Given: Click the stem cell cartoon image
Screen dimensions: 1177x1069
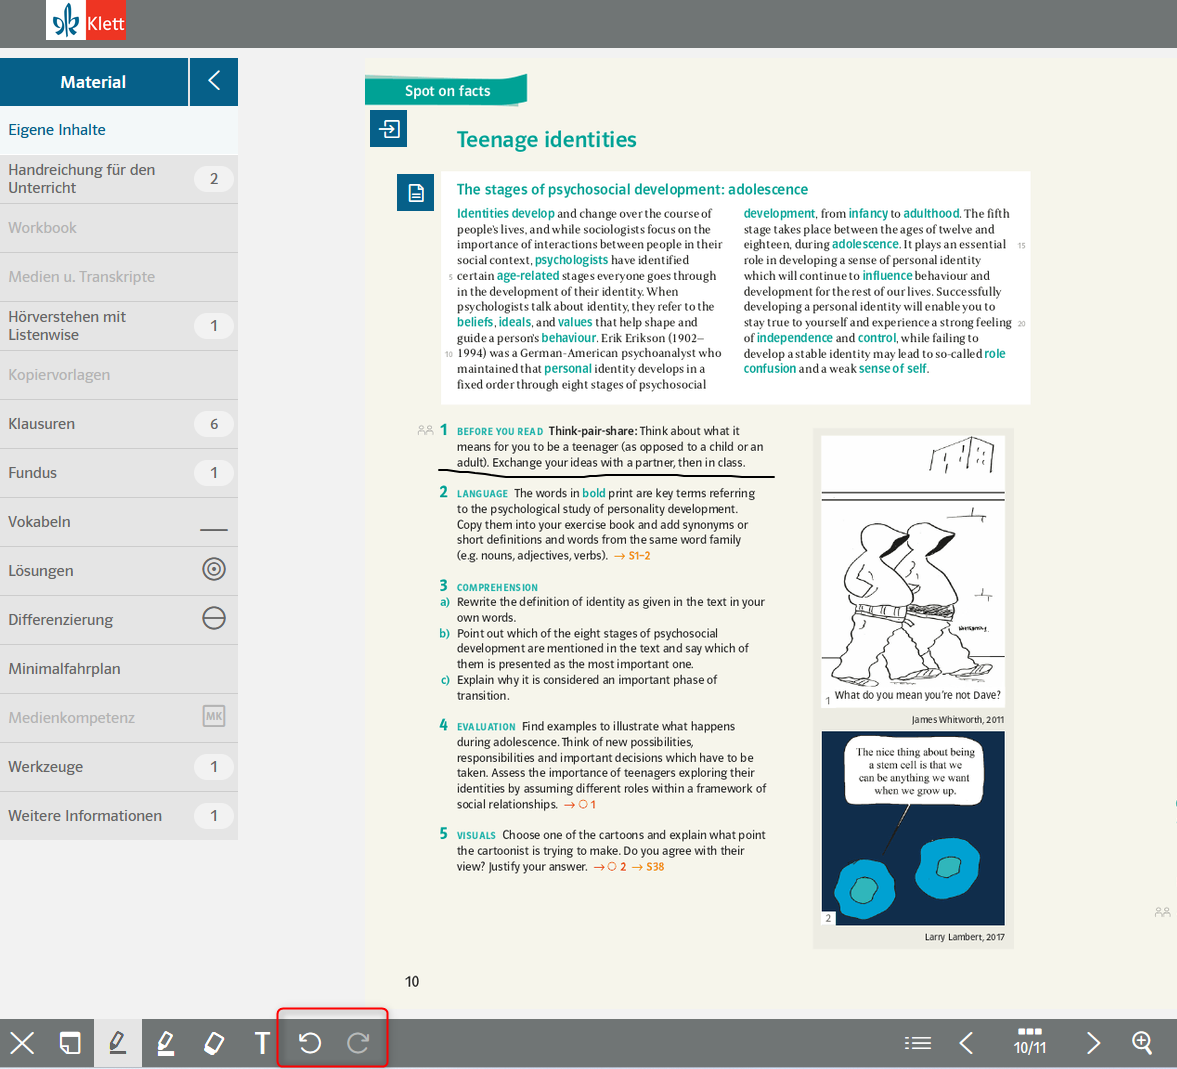Looking at the screenshot, I should tap(913, 828).
